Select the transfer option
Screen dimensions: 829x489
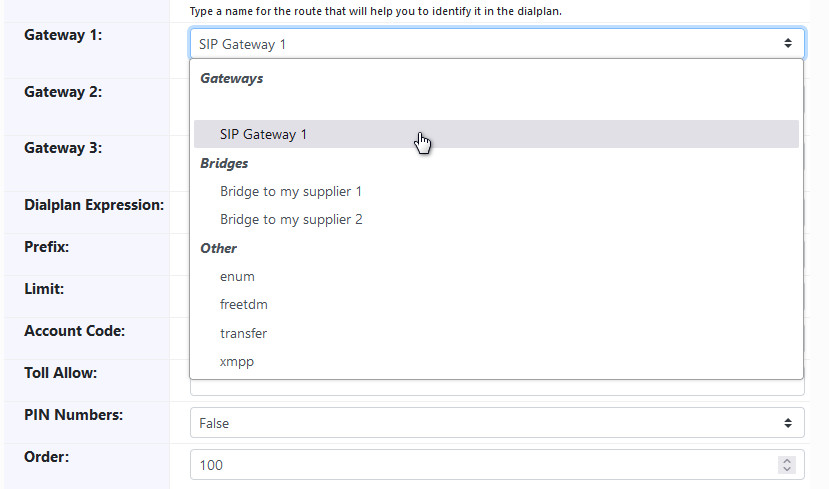[243, 333]
